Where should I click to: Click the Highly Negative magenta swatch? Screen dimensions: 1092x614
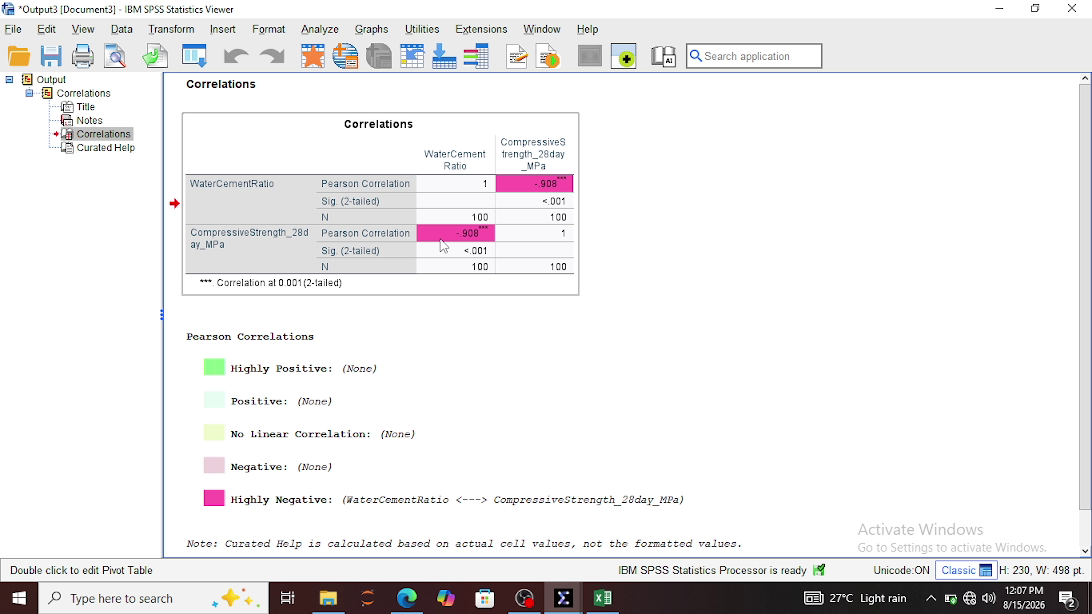pyautogui.click(x=214, y=498)
